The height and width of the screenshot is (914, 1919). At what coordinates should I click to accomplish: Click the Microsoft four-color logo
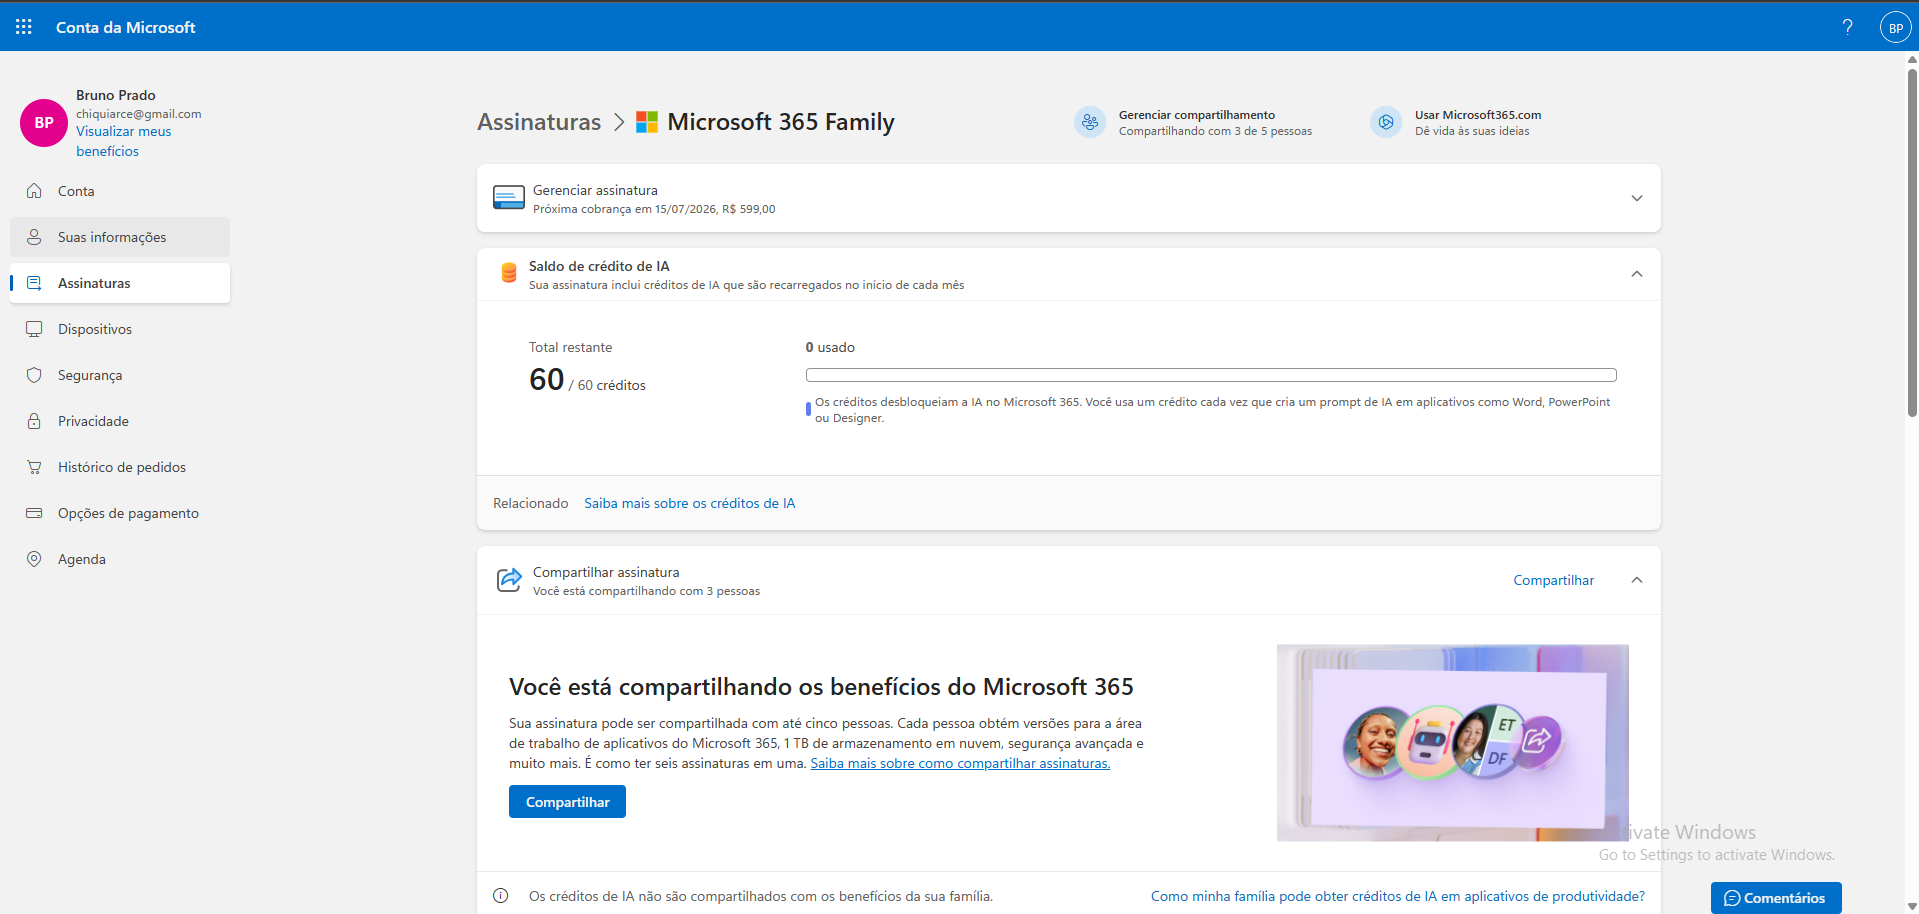point(647,122)
